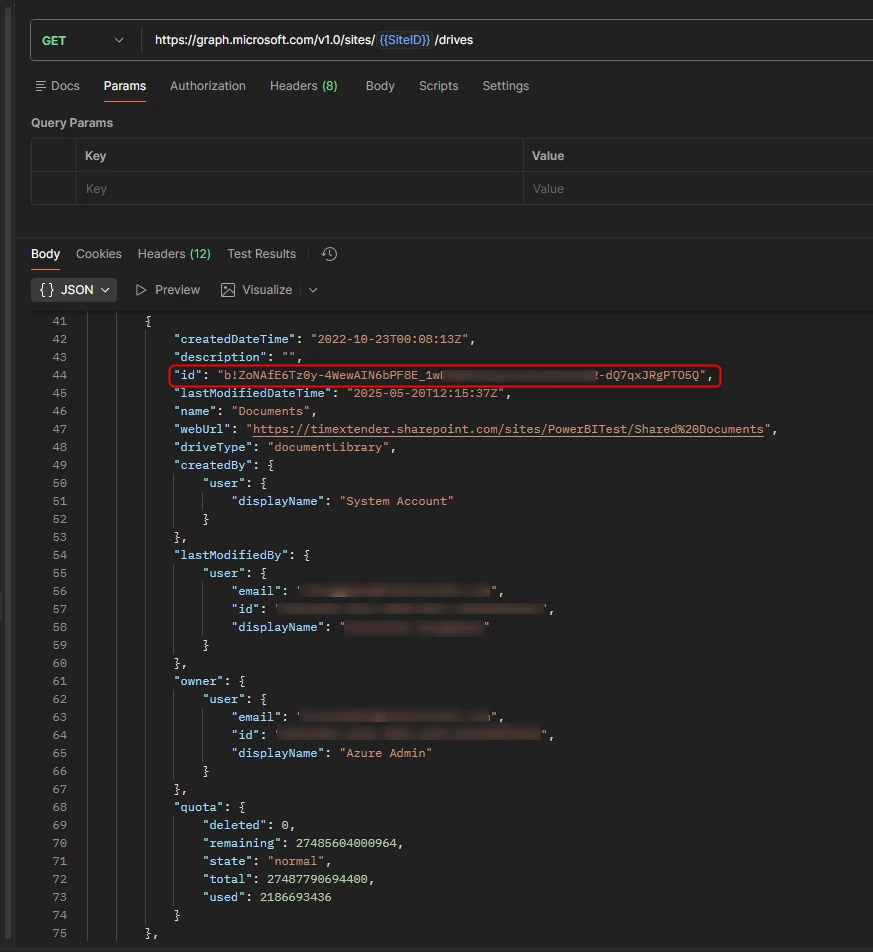
Task: Switch to the Authorization tab
Action: pyautogui.click(x=207, y=86)
